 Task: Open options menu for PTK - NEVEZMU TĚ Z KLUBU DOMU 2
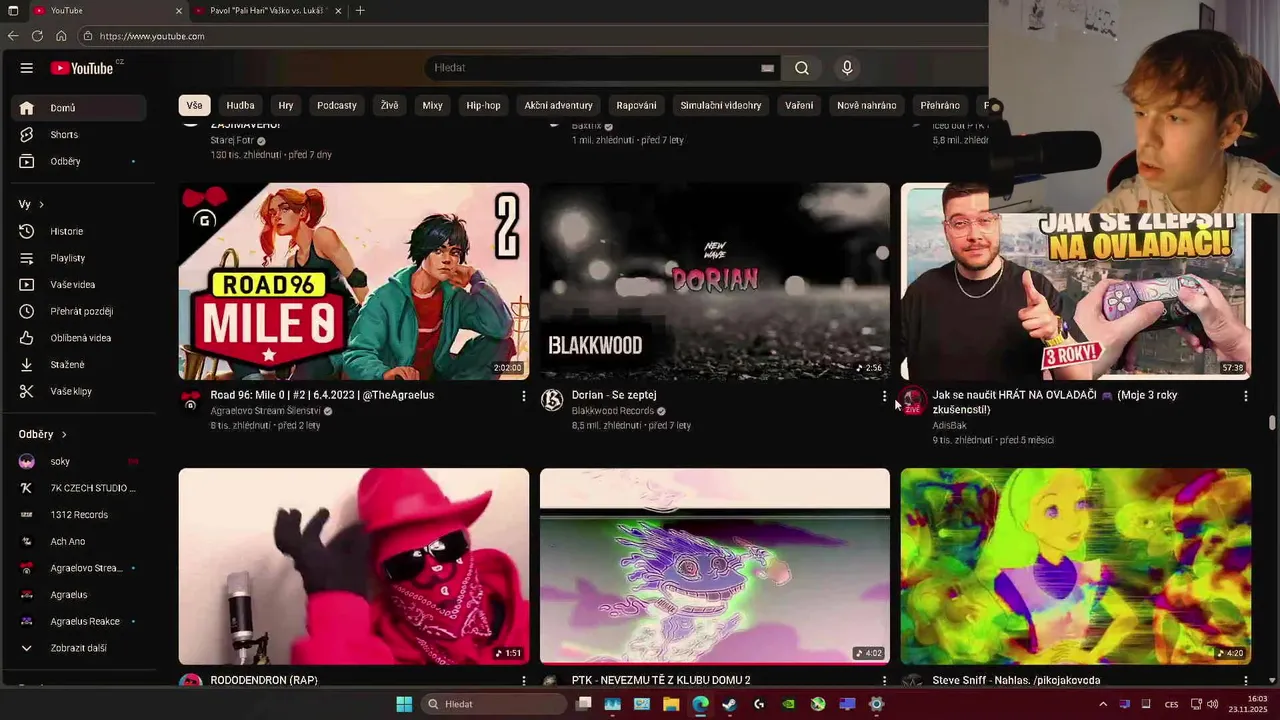click(884, 680)
